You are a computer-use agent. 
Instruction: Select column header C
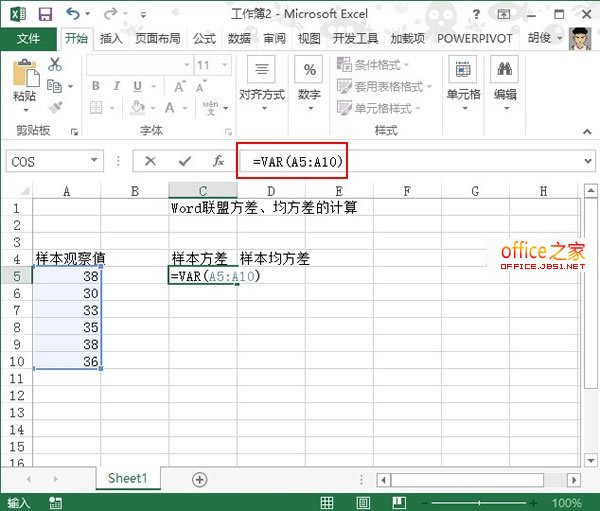203,191
